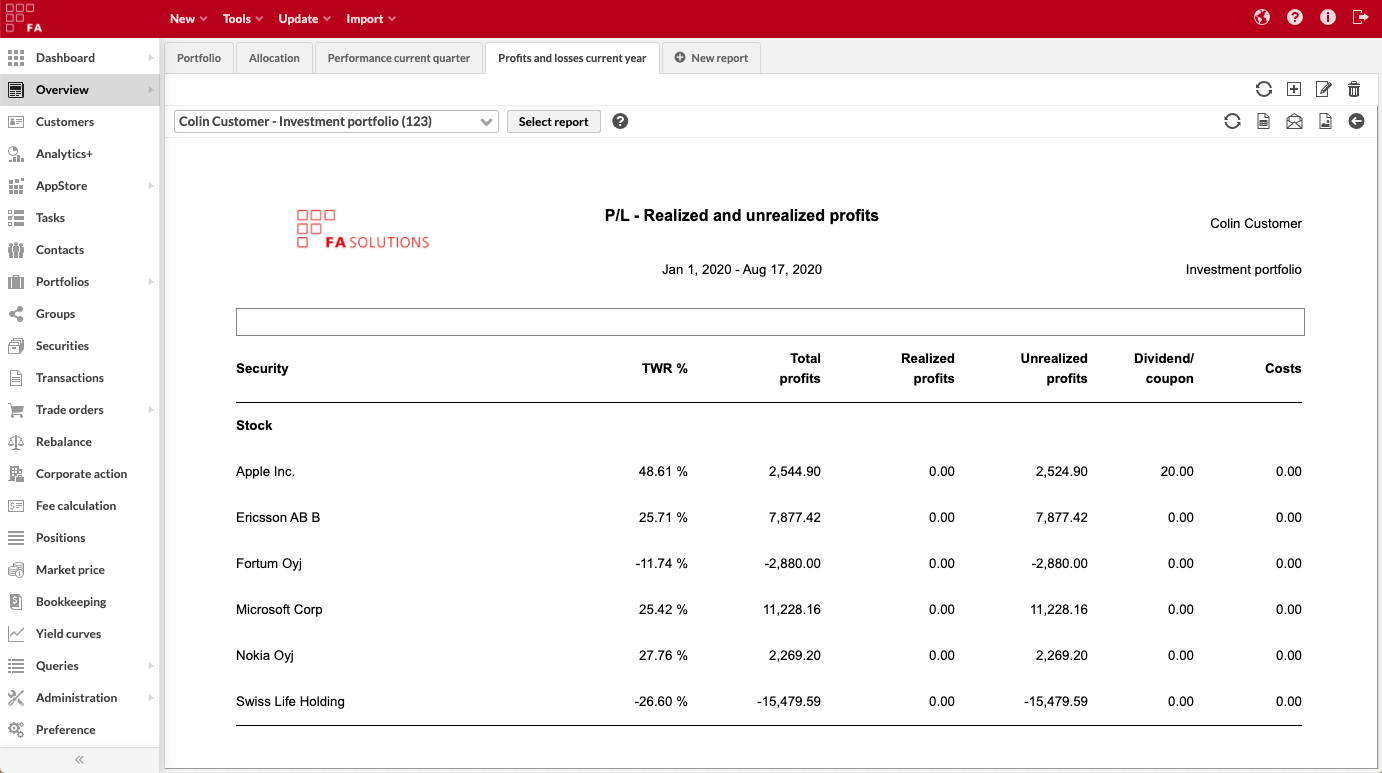Click the FA logo in the top-left corner
Image resolution: width=1382 pixels, height=773 pixels.
coord(23,18)
